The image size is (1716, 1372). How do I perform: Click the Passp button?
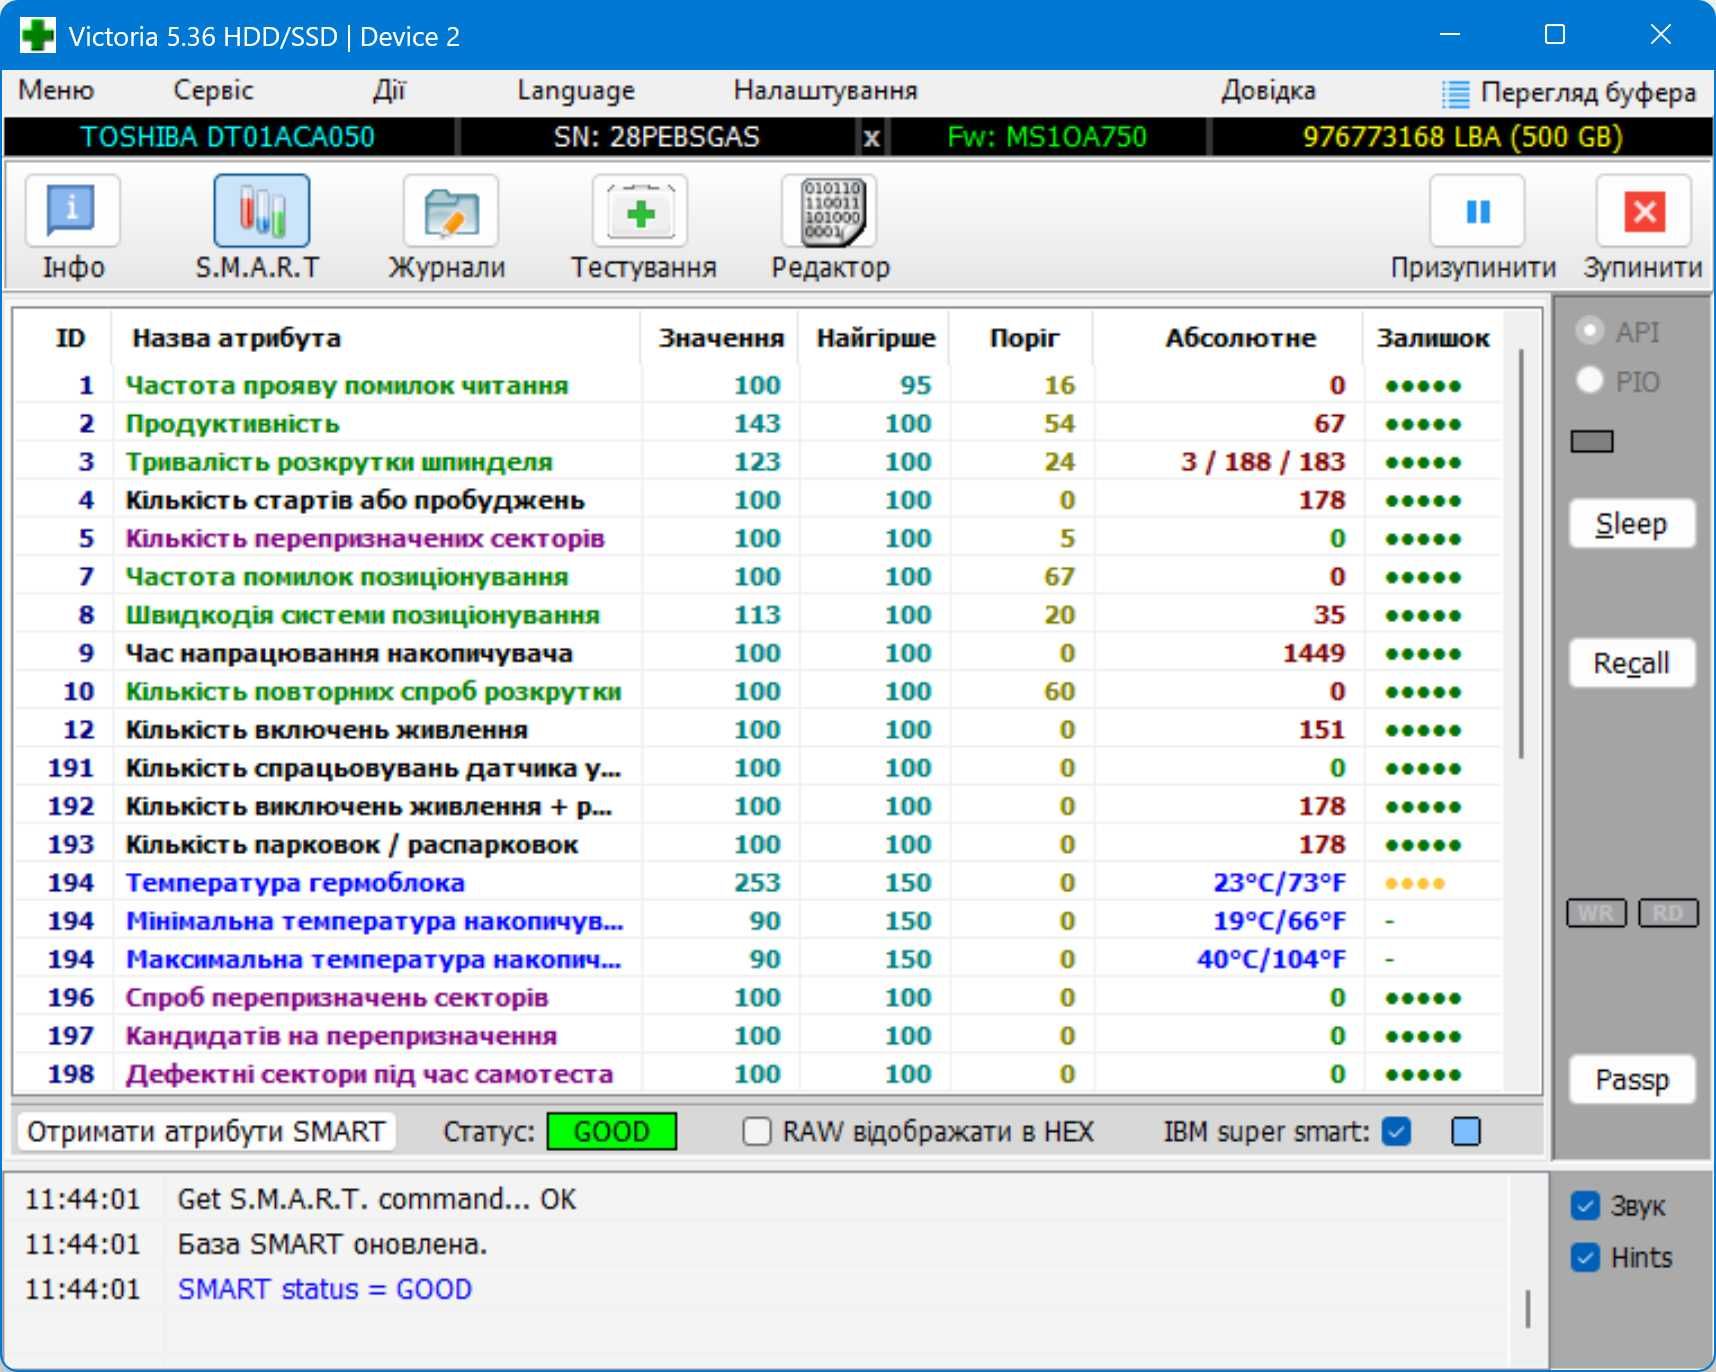(x=1631, y=1080)
